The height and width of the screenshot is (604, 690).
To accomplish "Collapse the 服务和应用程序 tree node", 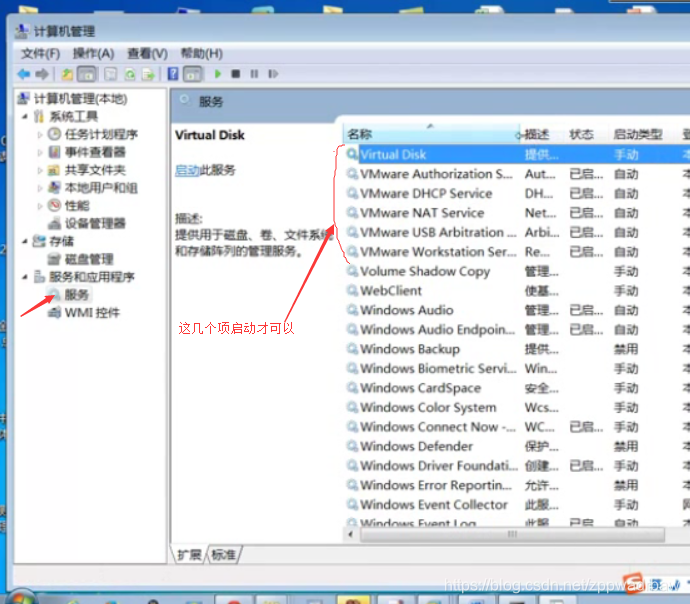I will click(25, 277).
